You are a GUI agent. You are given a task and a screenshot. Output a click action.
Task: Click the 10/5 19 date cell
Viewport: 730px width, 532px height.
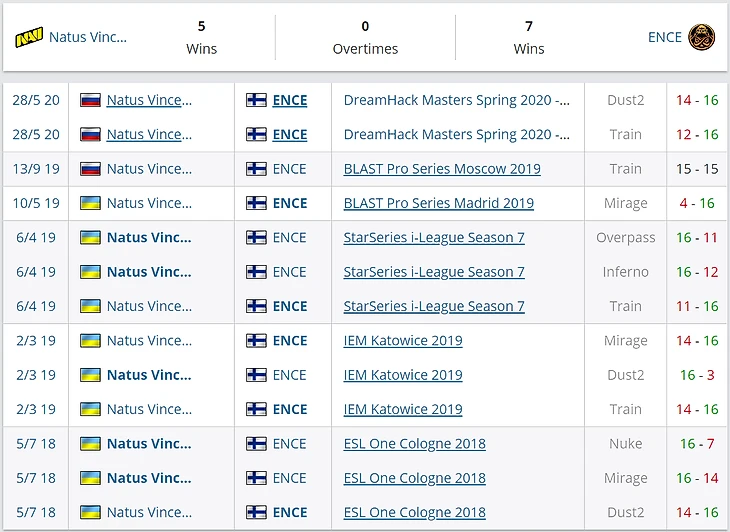coord(36,203)
